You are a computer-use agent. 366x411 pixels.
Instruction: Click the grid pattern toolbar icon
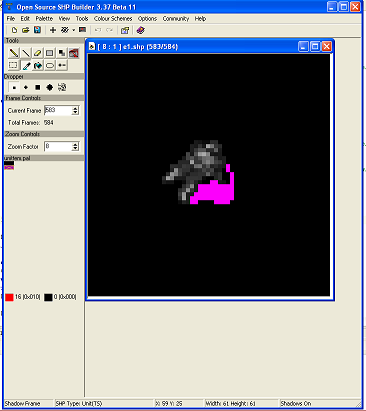65,30
